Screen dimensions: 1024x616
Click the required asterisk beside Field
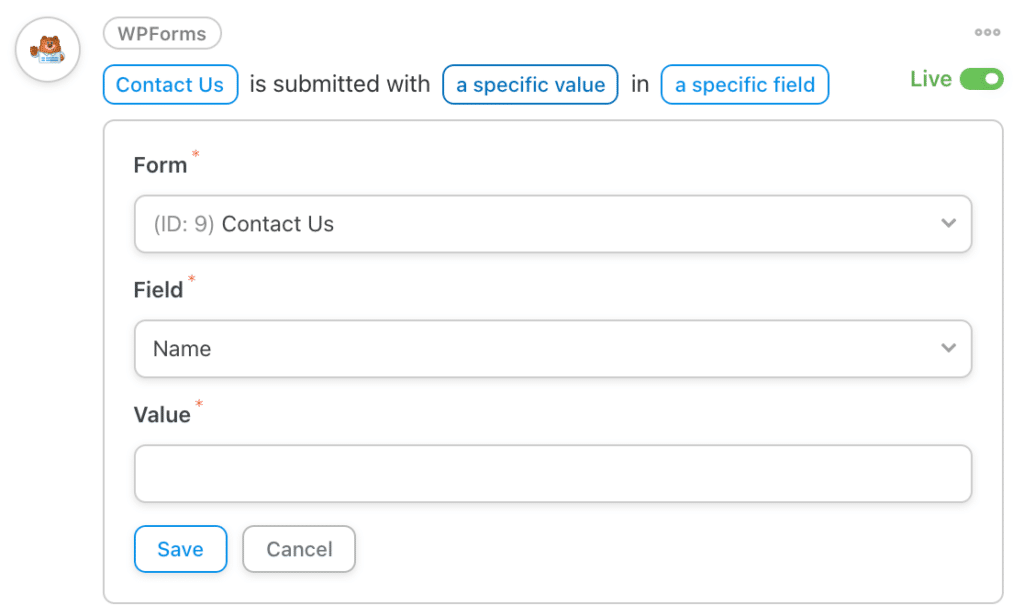tap(192, 281)
